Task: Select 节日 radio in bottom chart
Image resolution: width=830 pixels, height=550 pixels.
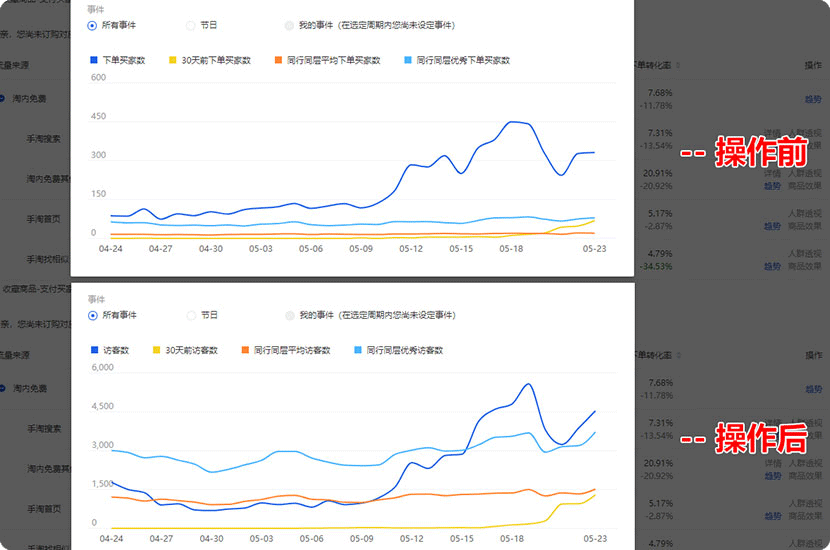Action: pos(191,315)
